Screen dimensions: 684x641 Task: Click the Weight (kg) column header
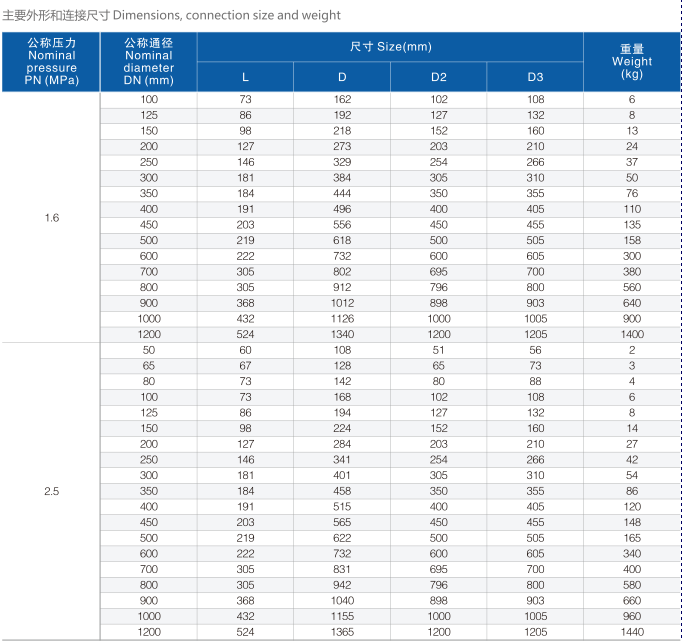coord(632,61)
